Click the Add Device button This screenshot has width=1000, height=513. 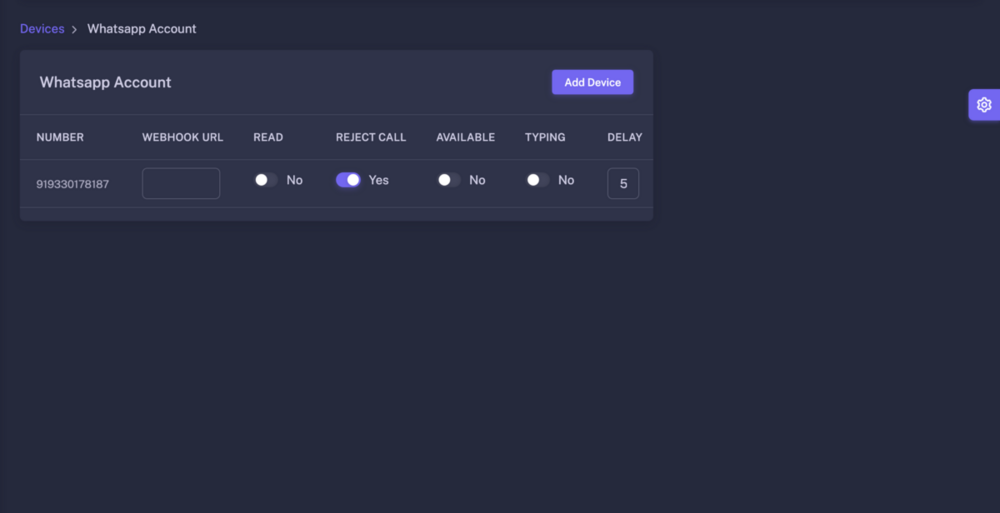592,82
